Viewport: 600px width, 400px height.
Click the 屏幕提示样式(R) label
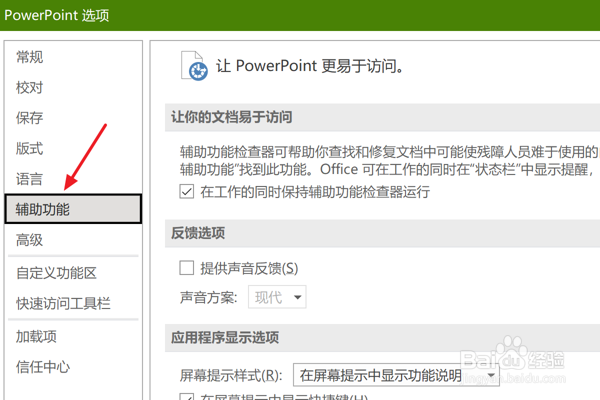click(231, 376)
